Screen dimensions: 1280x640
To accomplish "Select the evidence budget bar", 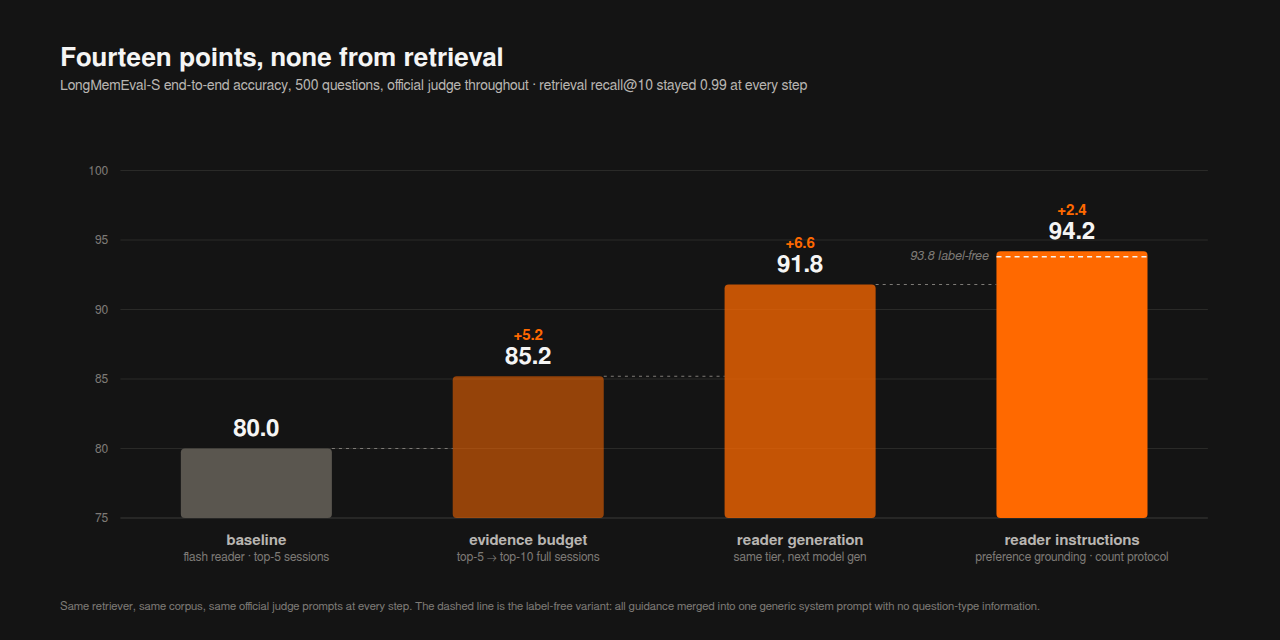I will [x=528, y=447].
